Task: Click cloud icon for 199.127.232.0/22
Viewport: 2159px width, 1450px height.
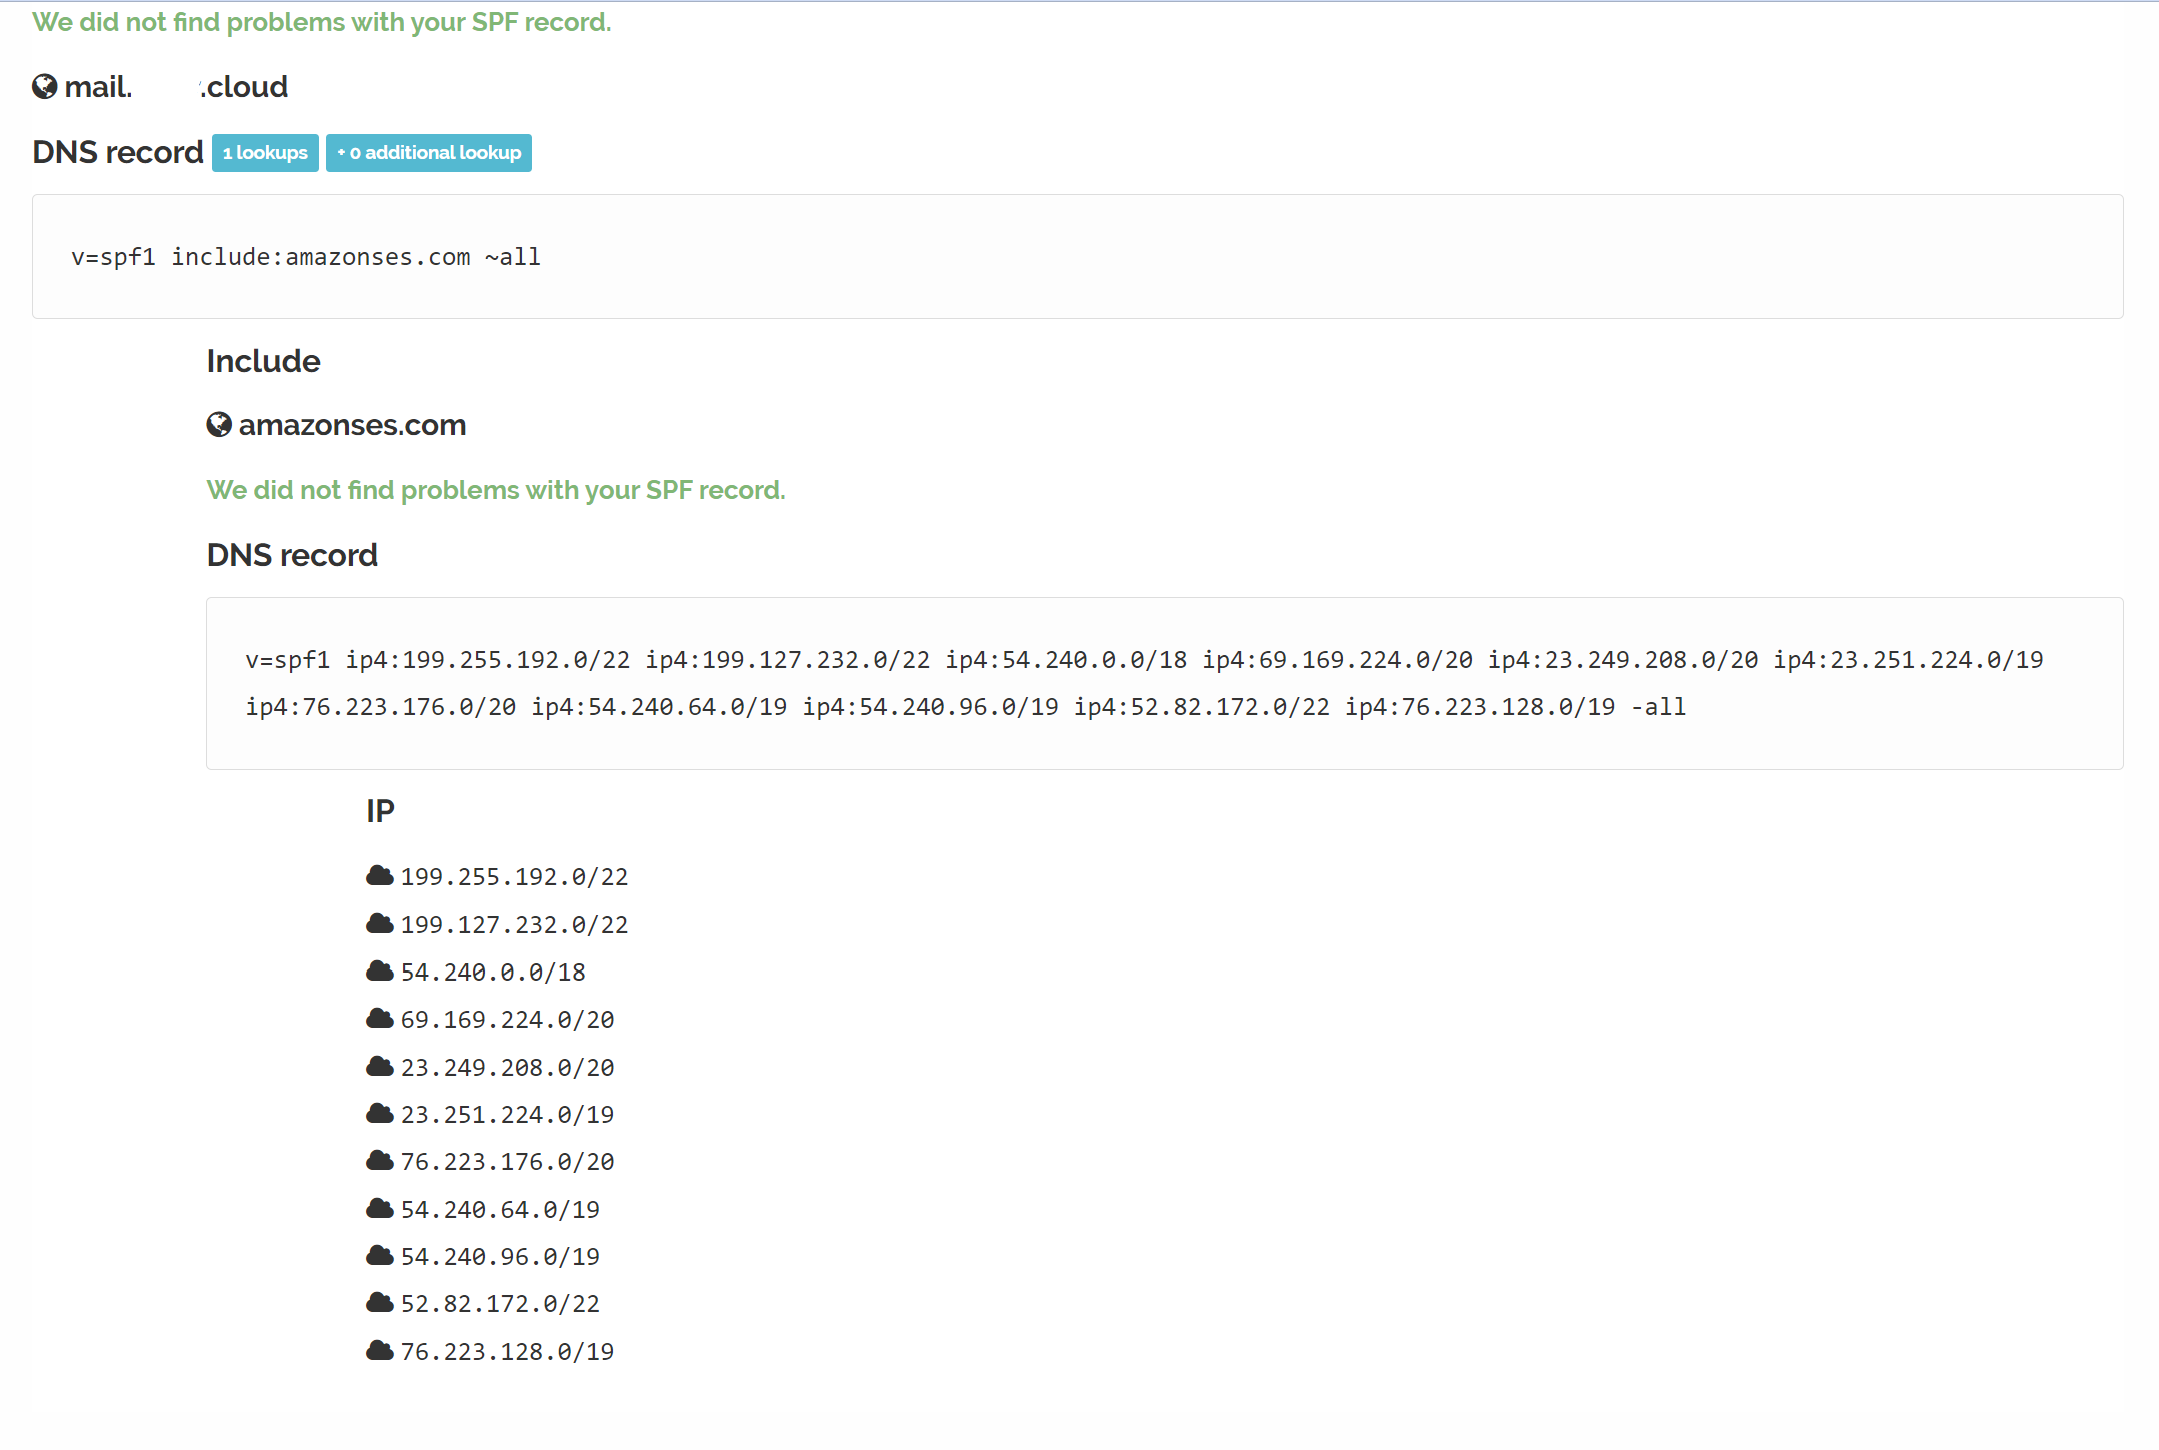Action: [380, 924]
